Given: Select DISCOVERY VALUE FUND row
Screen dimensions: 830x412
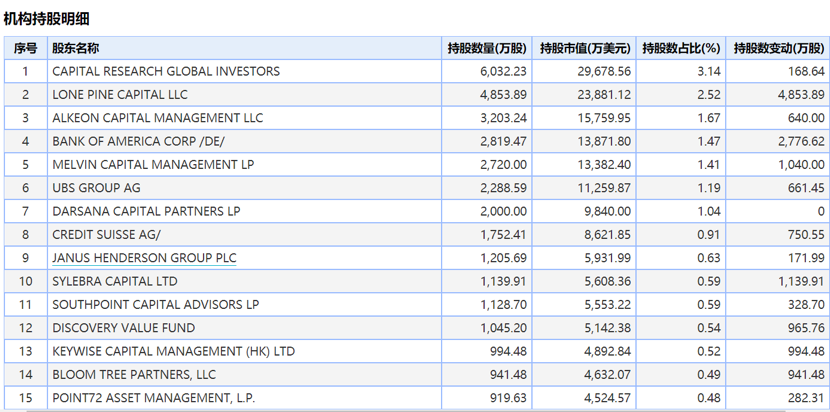Looking at the screenshot, I should tap(417, 328).
